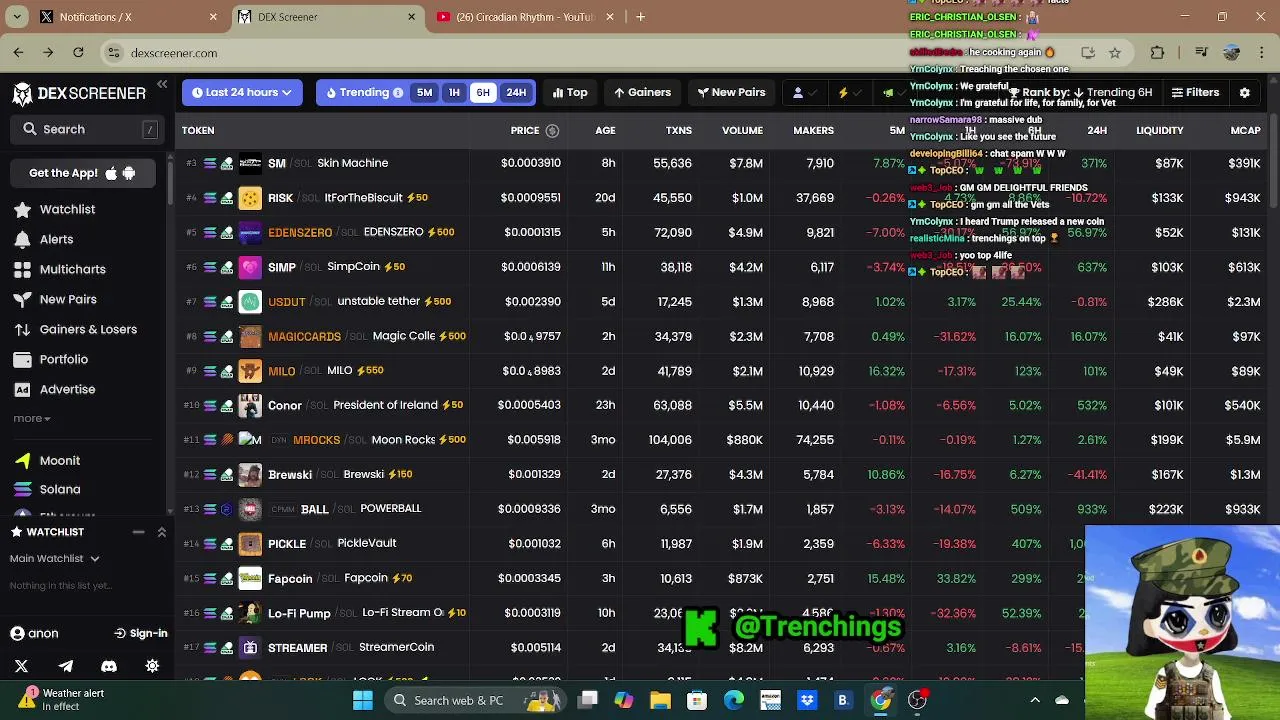Click the DEX Screener owl logo
Image resolution: width=1280 pixels, height=720 pixels.
tap(22, 93)
